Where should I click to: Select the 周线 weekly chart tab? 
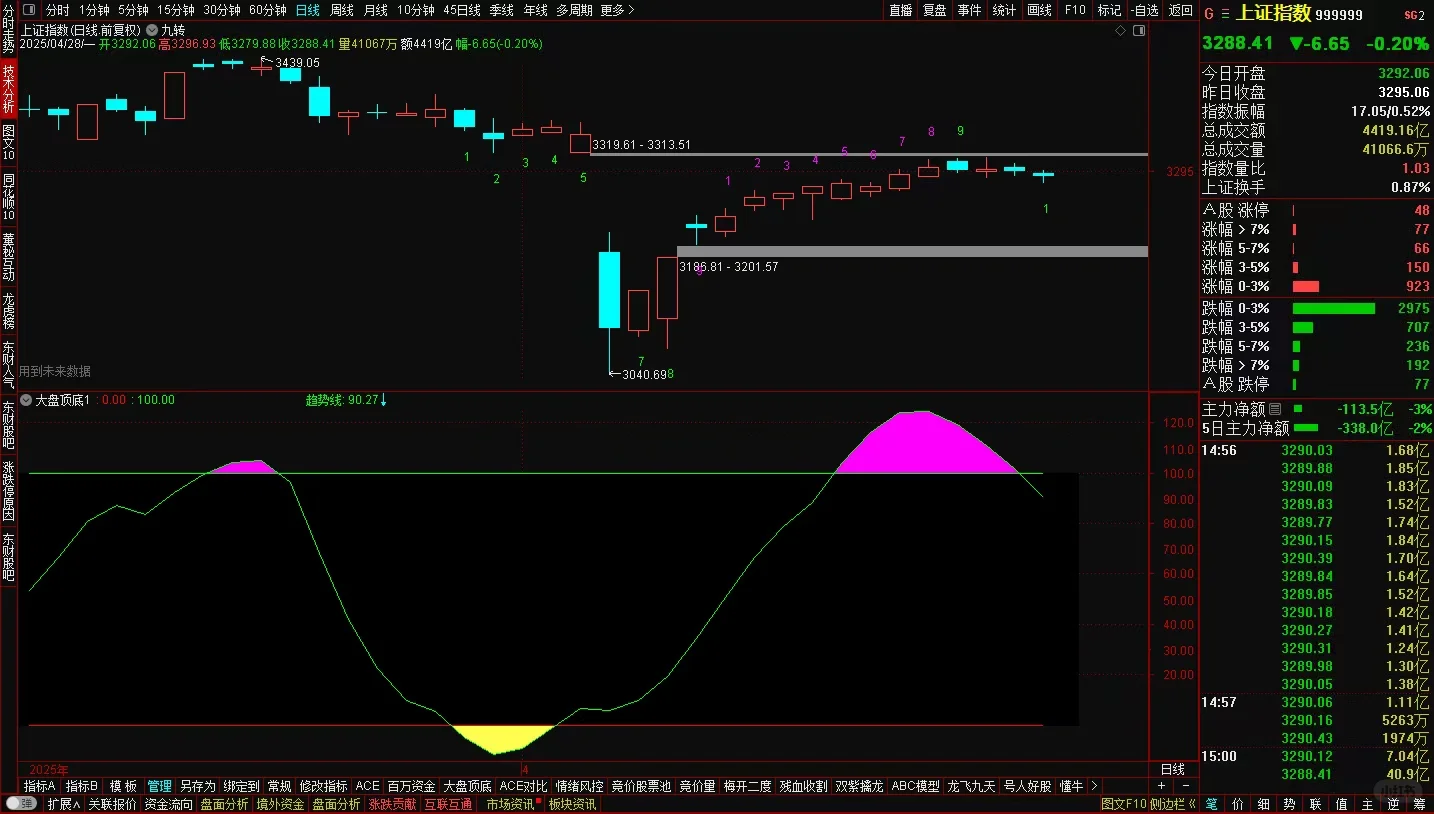(342, 10)
